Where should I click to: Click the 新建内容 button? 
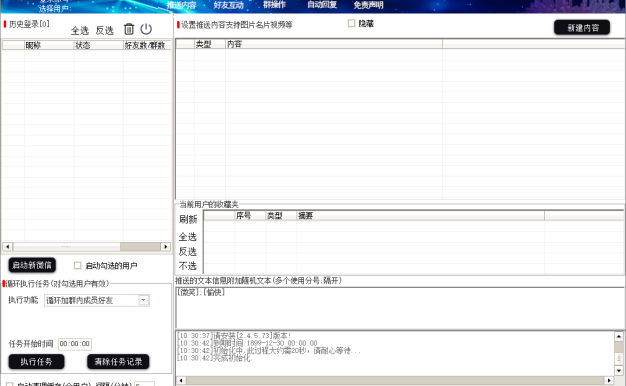pos(582,28)
